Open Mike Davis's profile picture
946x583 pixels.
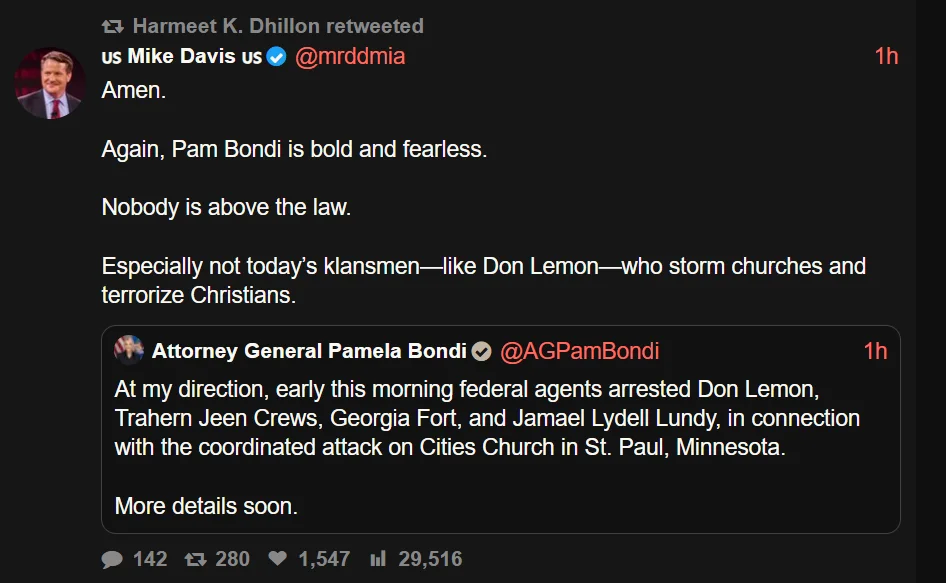tap(49, 81)
